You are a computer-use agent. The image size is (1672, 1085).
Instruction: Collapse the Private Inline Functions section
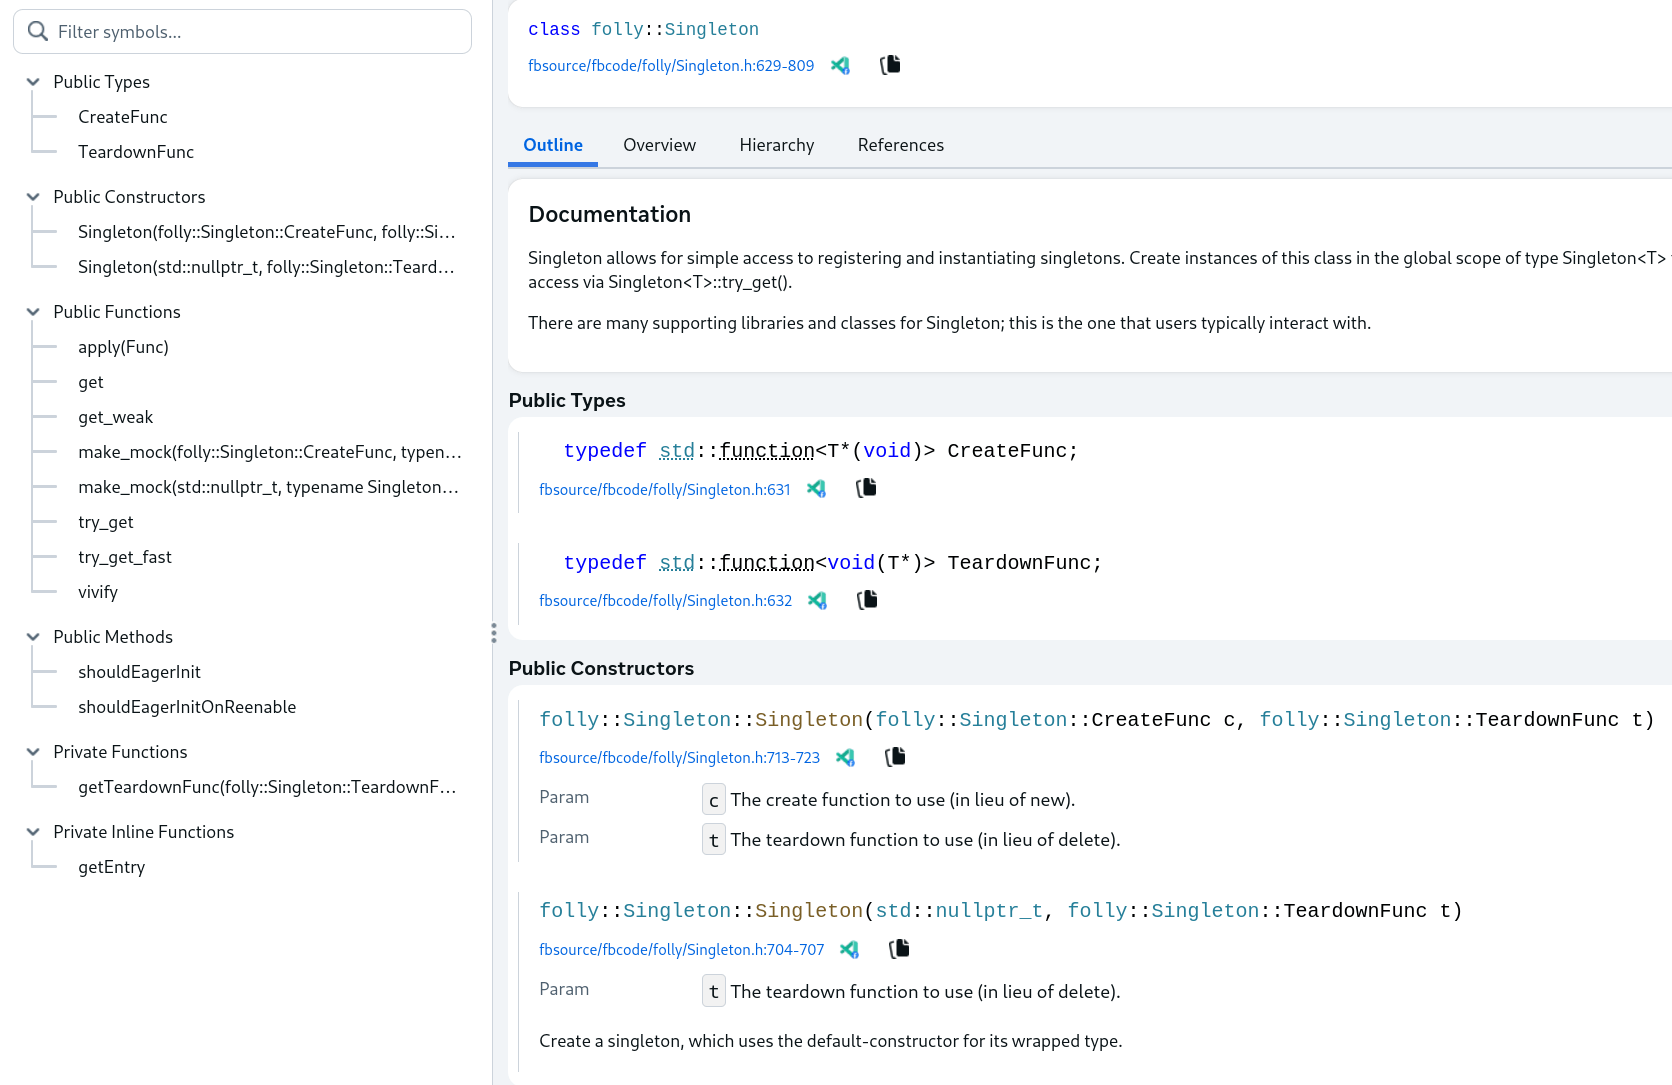pos(33,831)
